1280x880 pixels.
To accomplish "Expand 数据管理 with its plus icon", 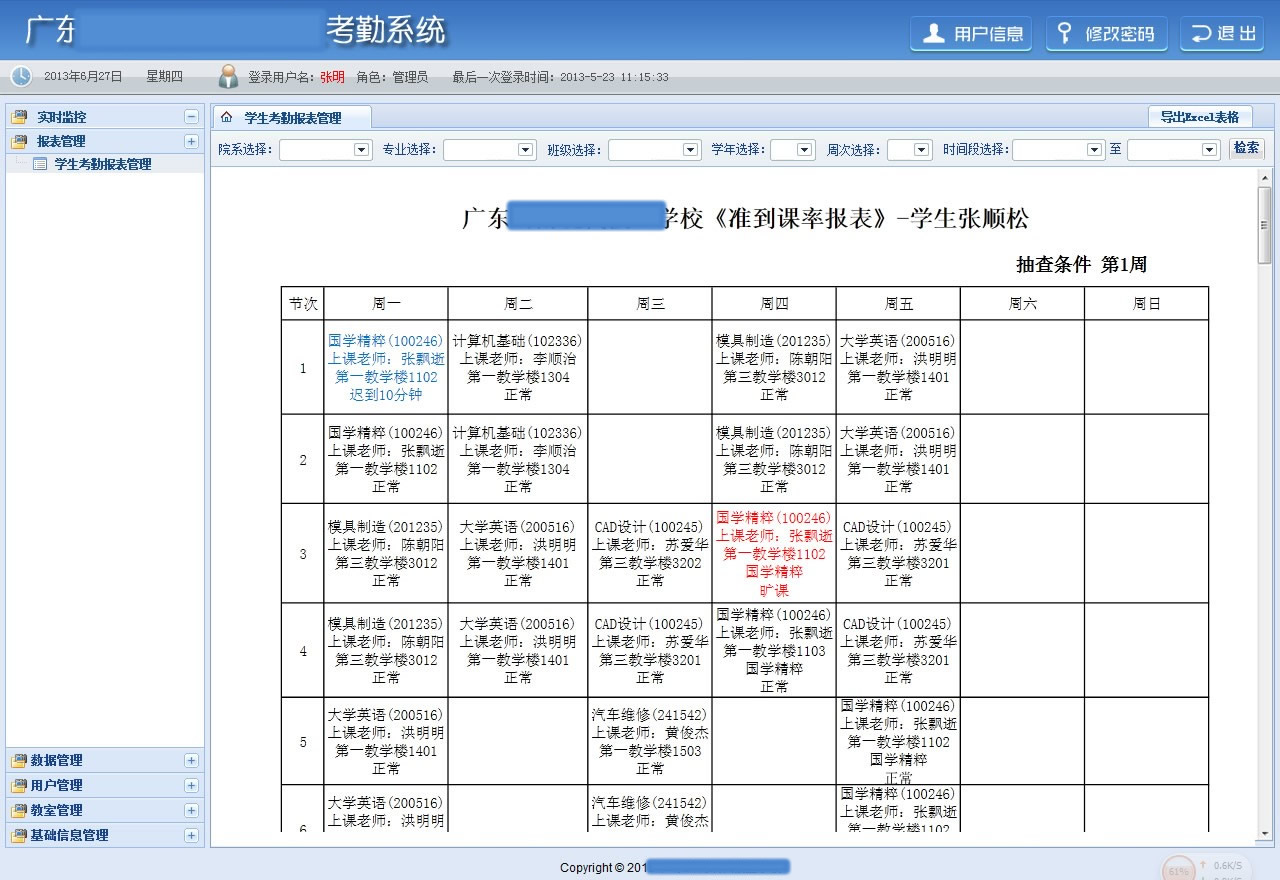I will (x=191, y=760).
